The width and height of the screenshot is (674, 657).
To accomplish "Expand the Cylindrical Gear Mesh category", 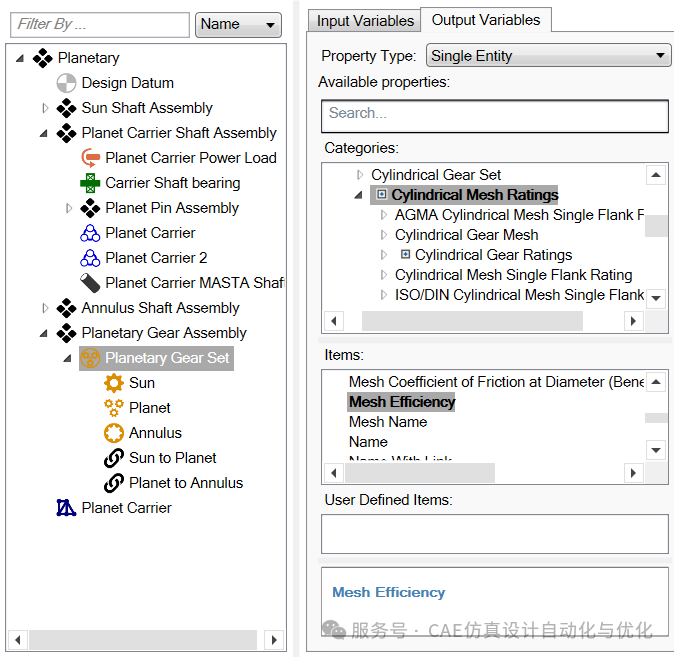I will (383, 235).
